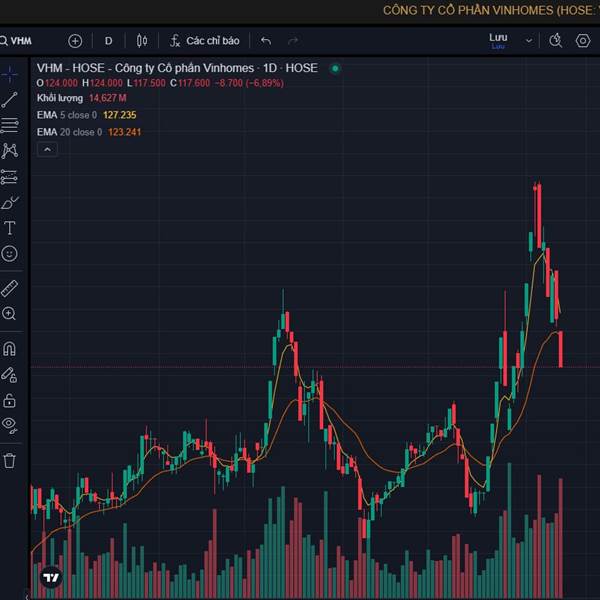This screenshot has height=600, width=600.
Task: Click the Khối lượng volume legend
Action: (60, 98)
